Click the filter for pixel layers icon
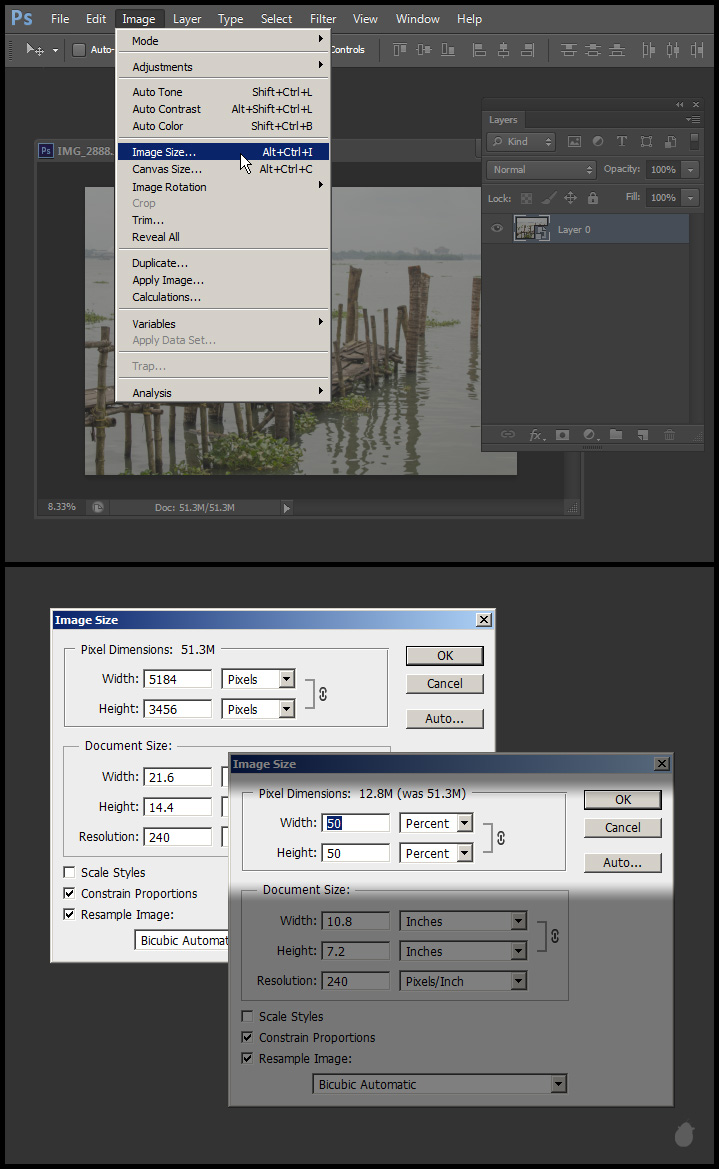Image resolution: width=719 pixels, height=1169 pixels. tap(574, 142)
